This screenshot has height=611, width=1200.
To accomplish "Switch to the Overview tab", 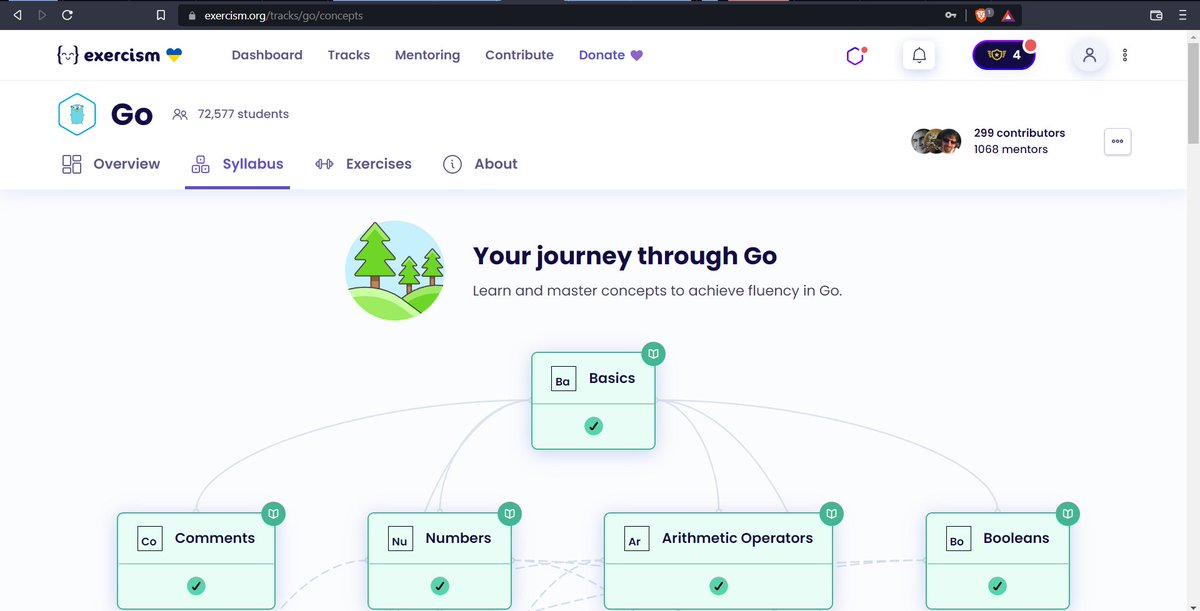I will click(x=111, y=164).
